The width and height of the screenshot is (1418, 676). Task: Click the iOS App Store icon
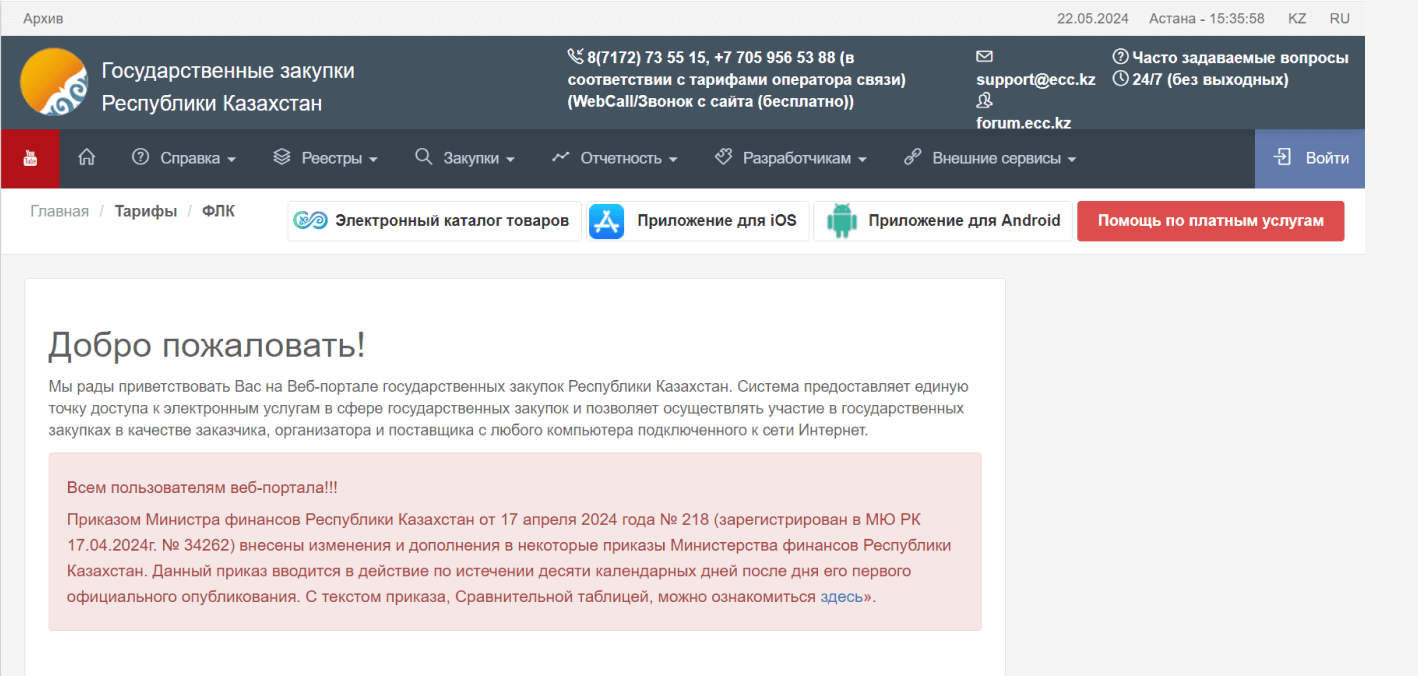click(x=606, y=221)
